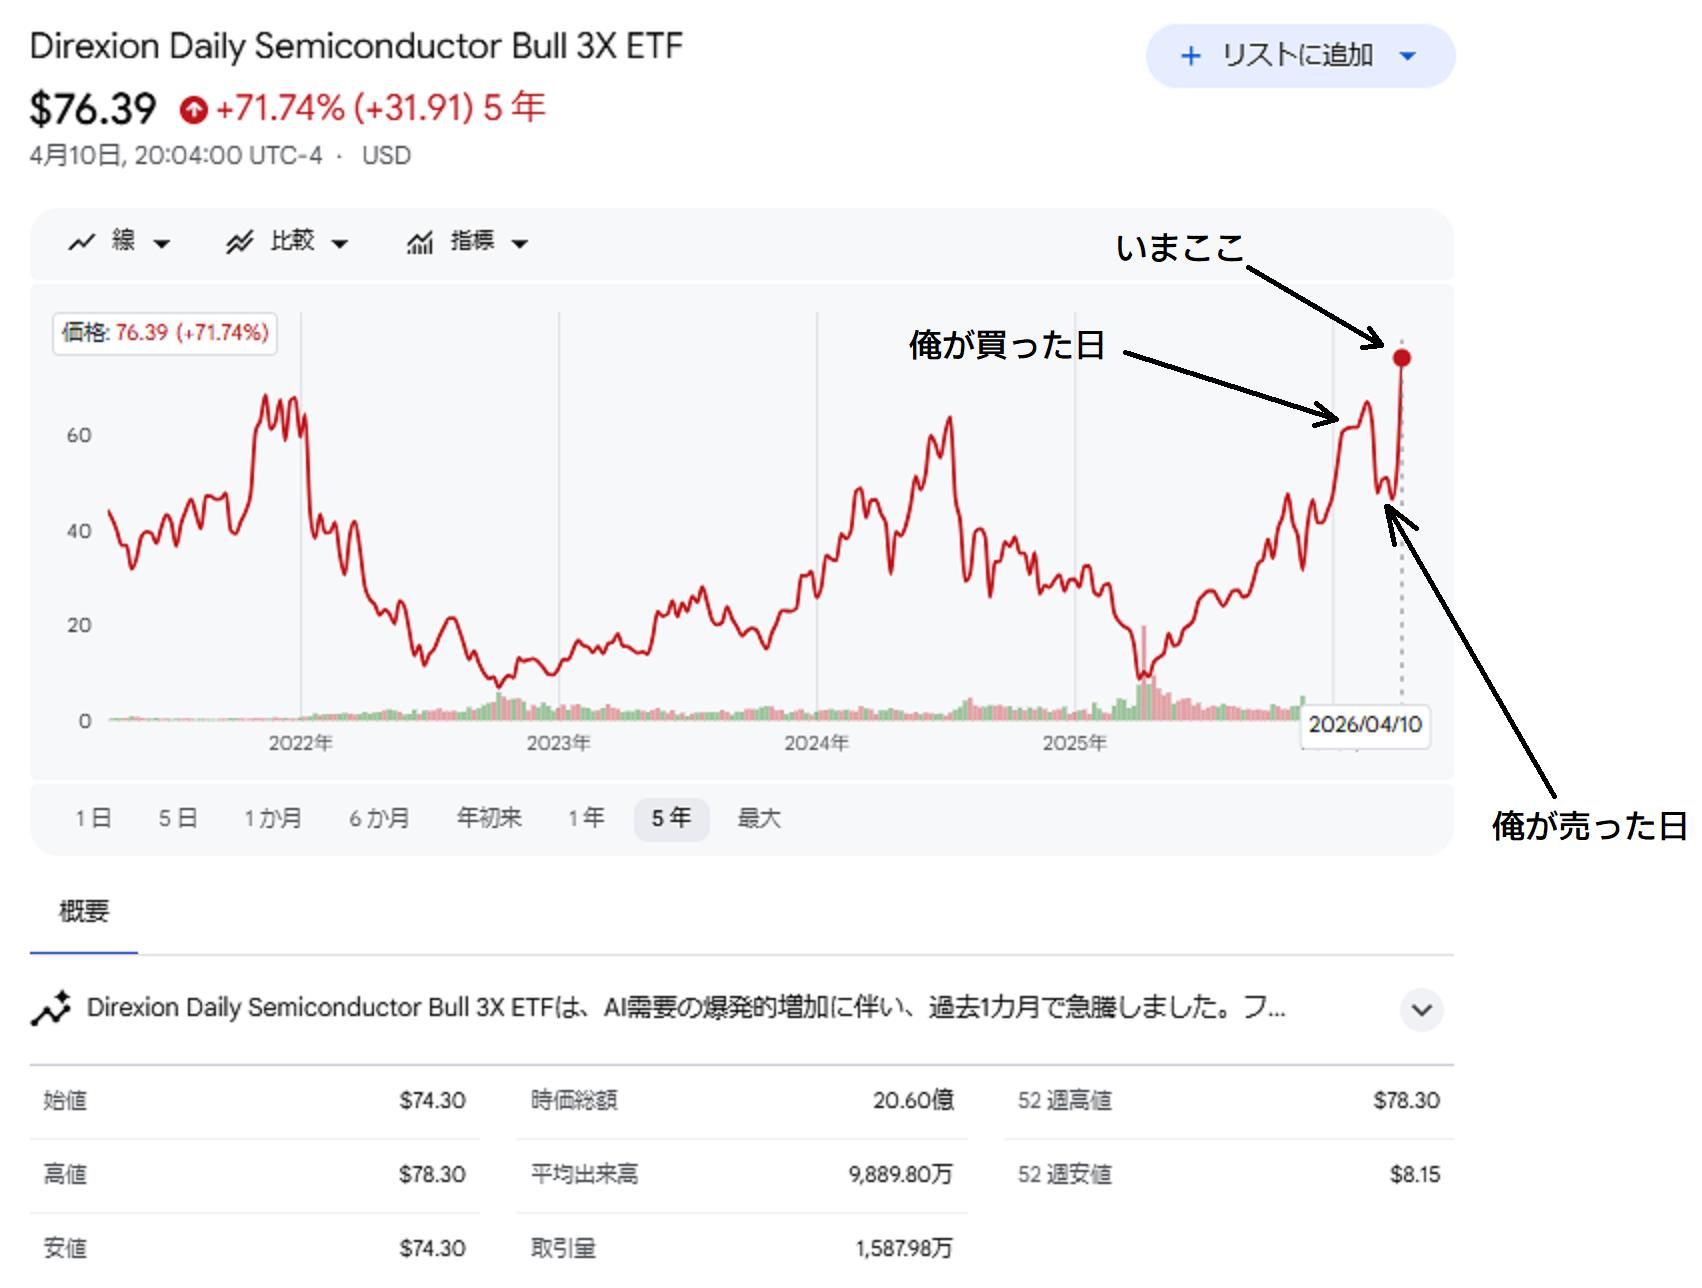Expand the AI summary chevron
This screenshot has height=1288, width=1702.
coord(1421,1009)
